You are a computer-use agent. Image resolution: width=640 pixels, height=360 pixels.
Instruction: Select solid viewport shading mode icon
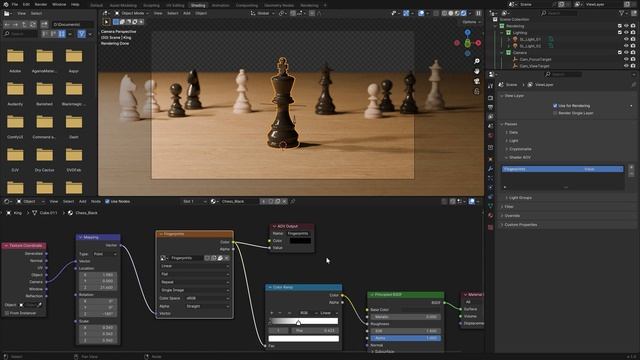(451, 13)
